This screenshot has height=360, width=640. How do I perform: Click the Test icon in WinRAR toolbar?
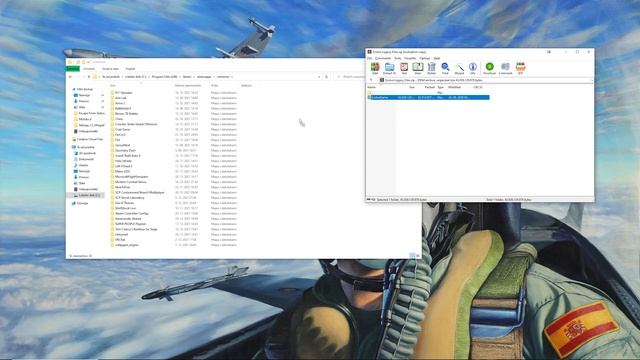[x=404, y=68]
